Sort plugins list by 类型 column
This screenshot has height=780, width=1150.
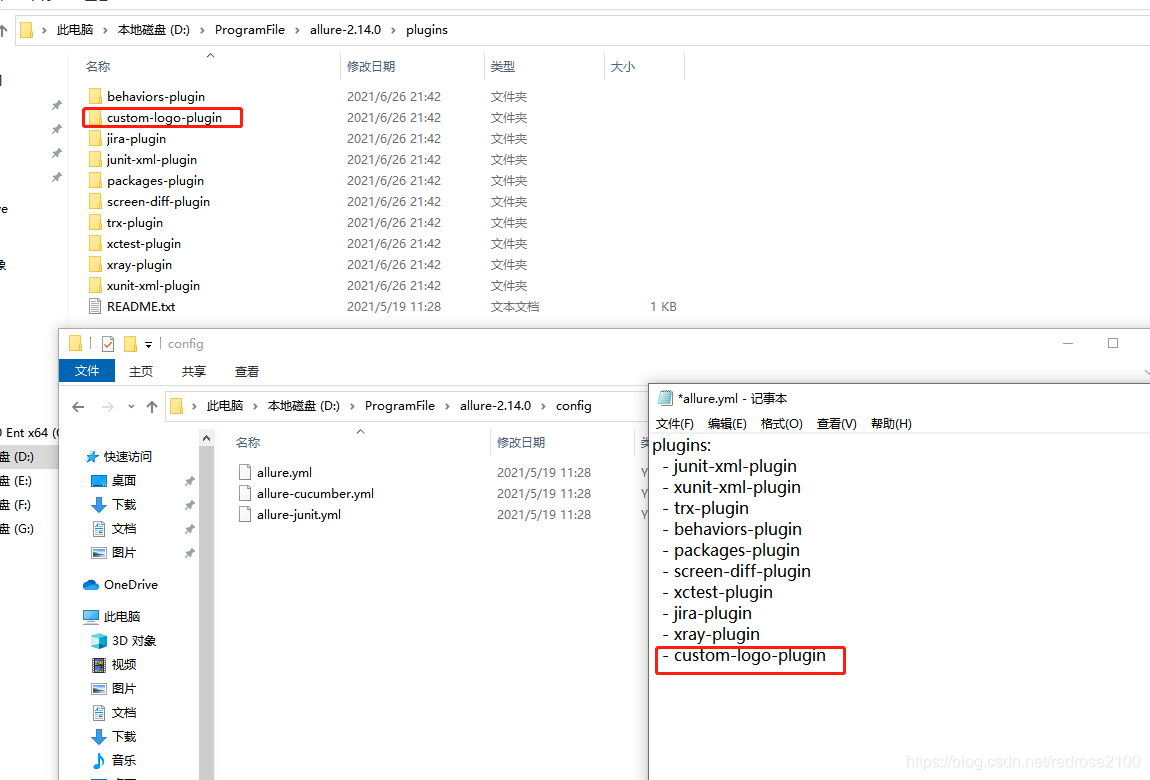pos(502,67)
